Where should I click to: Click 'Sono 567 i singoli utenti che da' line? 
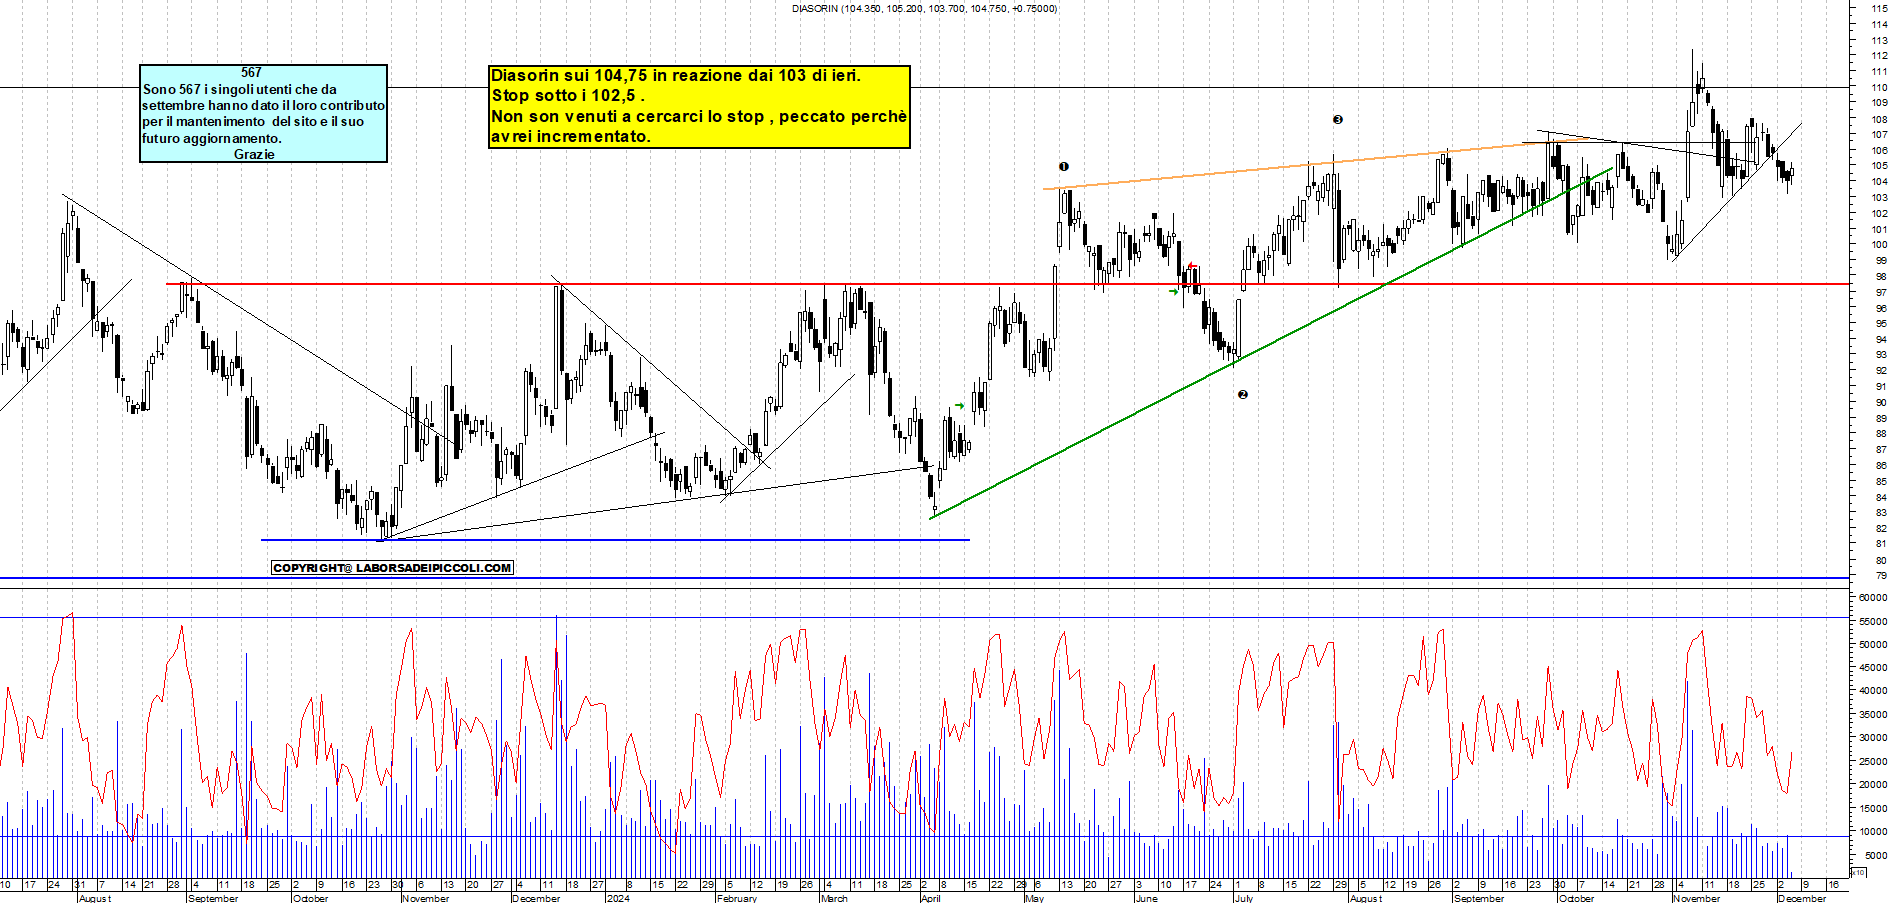click(240, 89)
